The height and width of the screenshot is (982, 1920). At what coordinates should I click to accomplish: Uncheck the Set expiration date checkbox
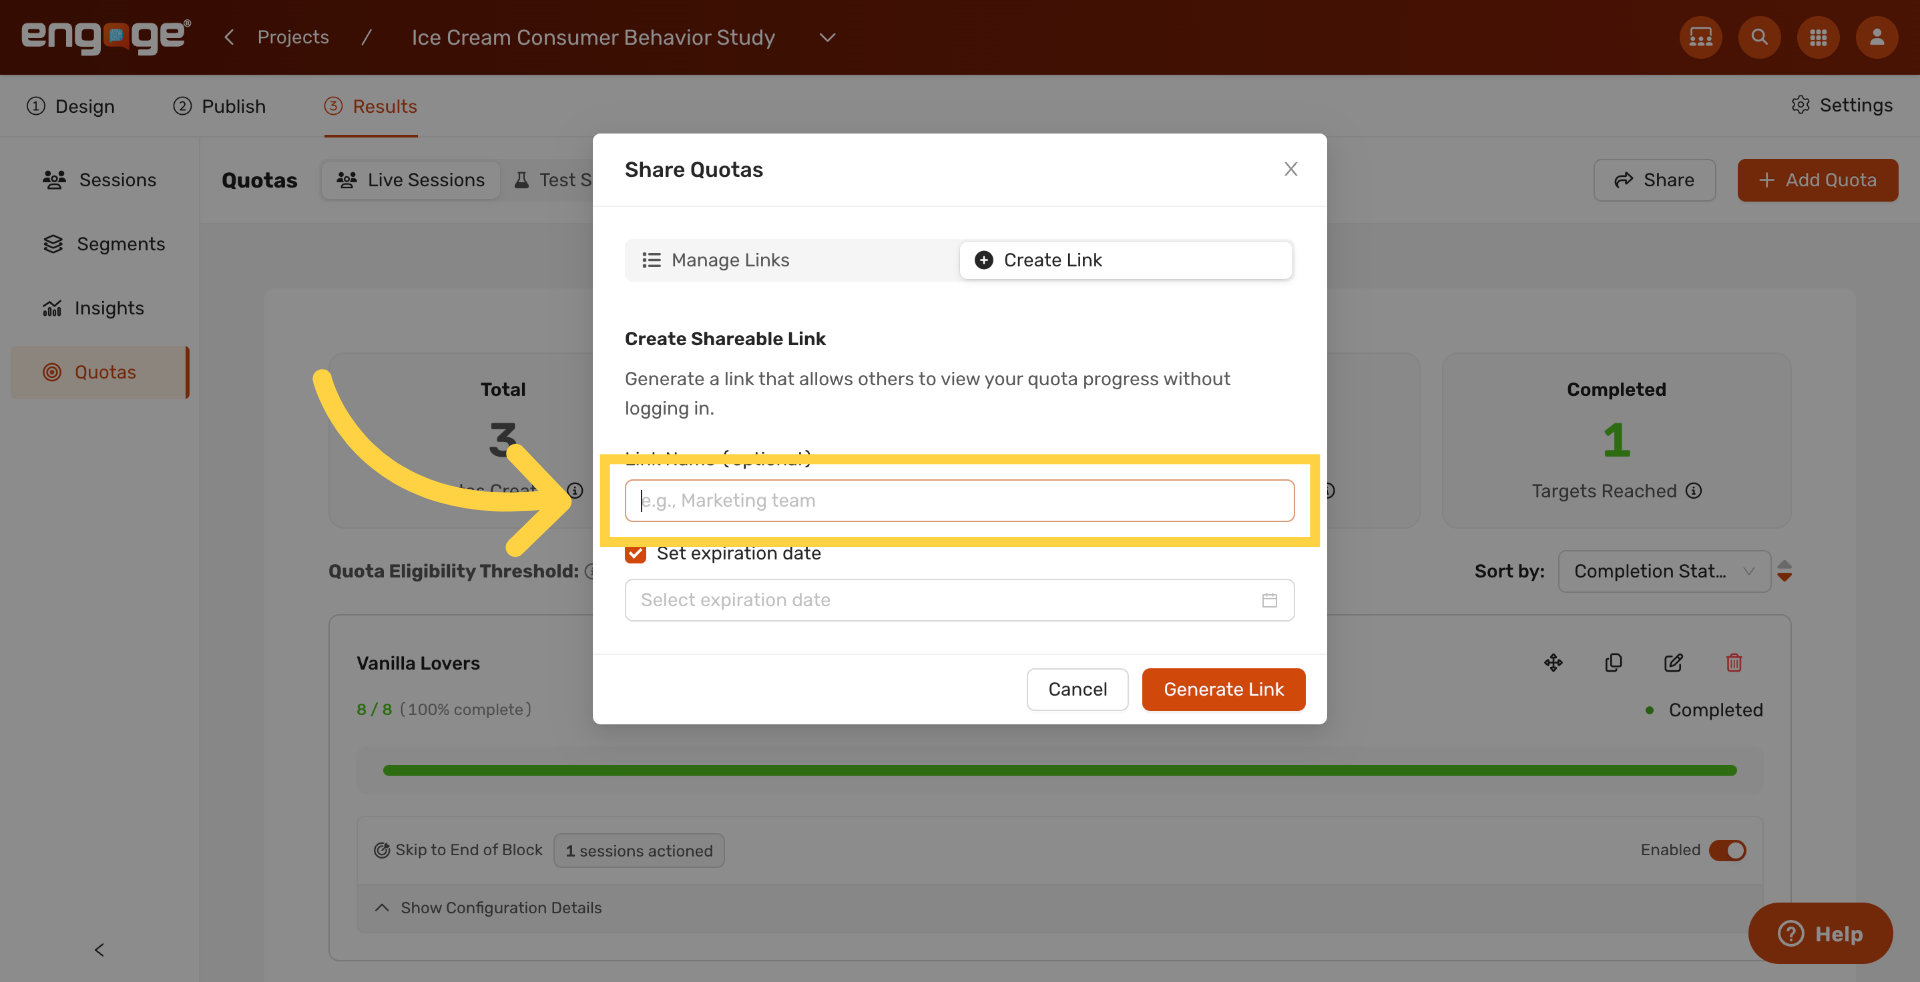click(636, 553)
